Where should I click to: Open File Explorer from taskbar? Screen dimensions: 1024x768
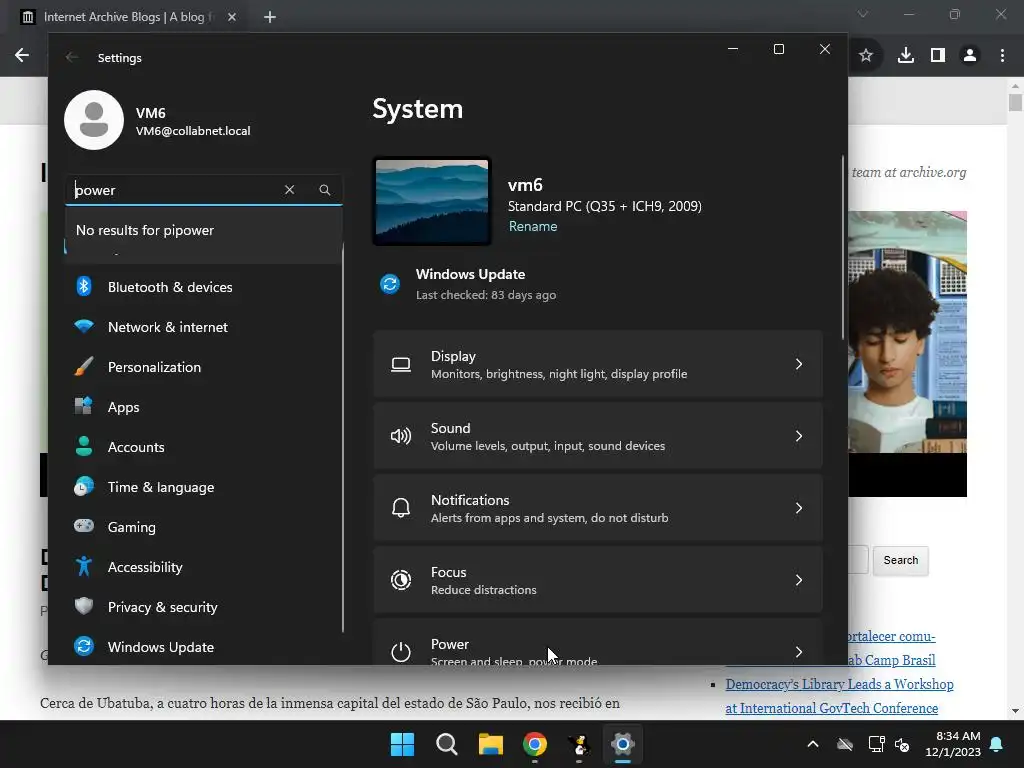pyautogui.click(x=490, y=744)
